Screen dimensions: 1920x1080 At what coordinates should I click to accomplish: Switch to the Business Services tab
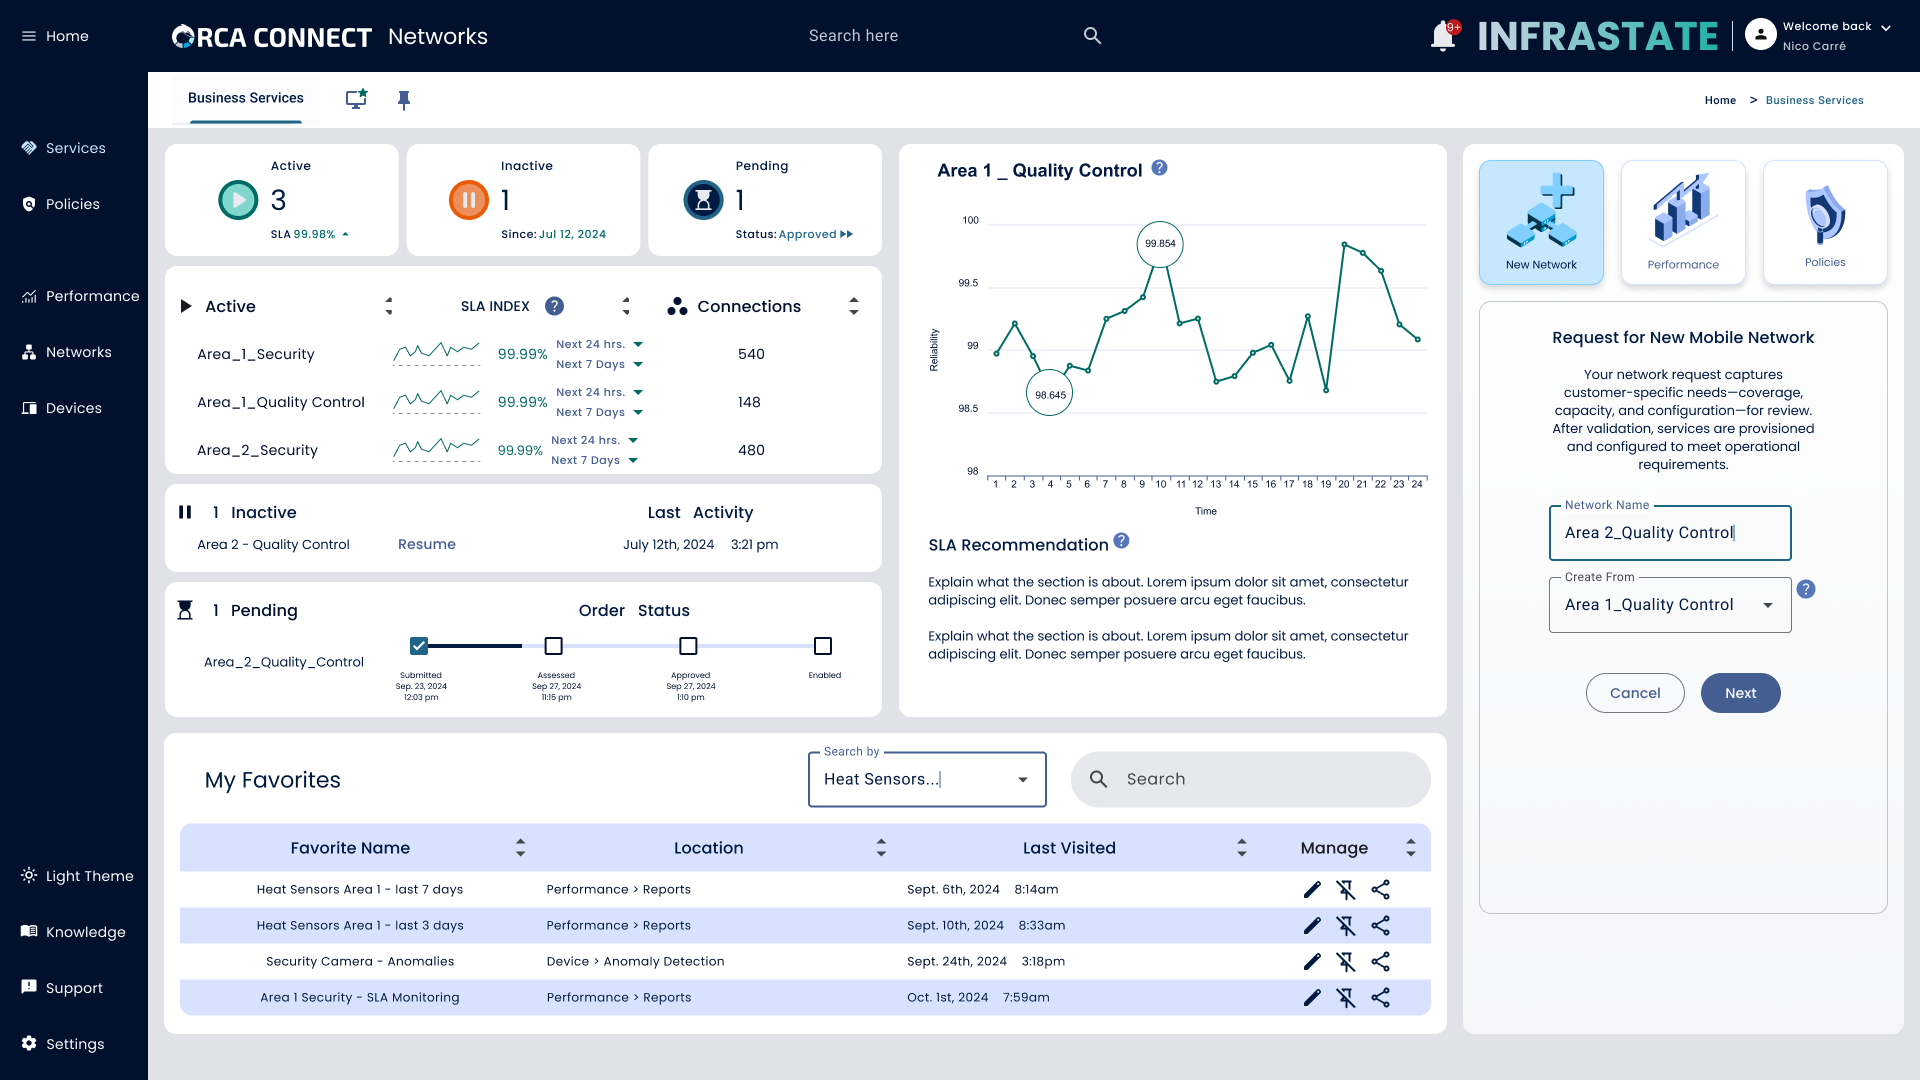click(x=246, y=98)
